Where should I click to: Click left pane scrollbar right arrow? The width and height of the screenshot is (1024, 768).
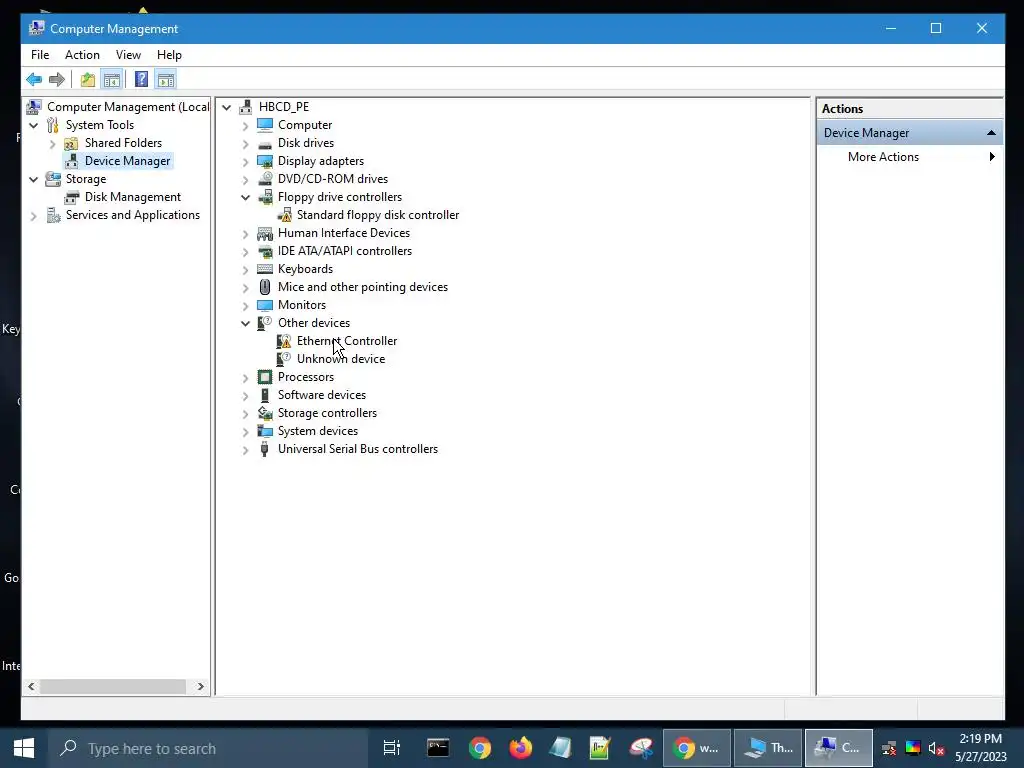coord(200,686)
